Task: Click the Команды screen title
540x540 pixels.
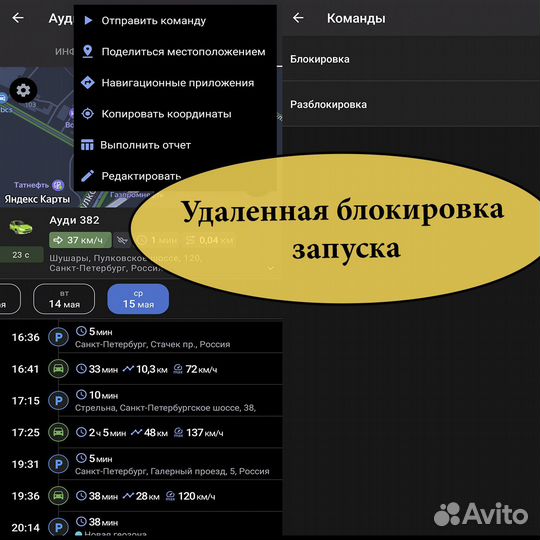Action: (356, 19)
